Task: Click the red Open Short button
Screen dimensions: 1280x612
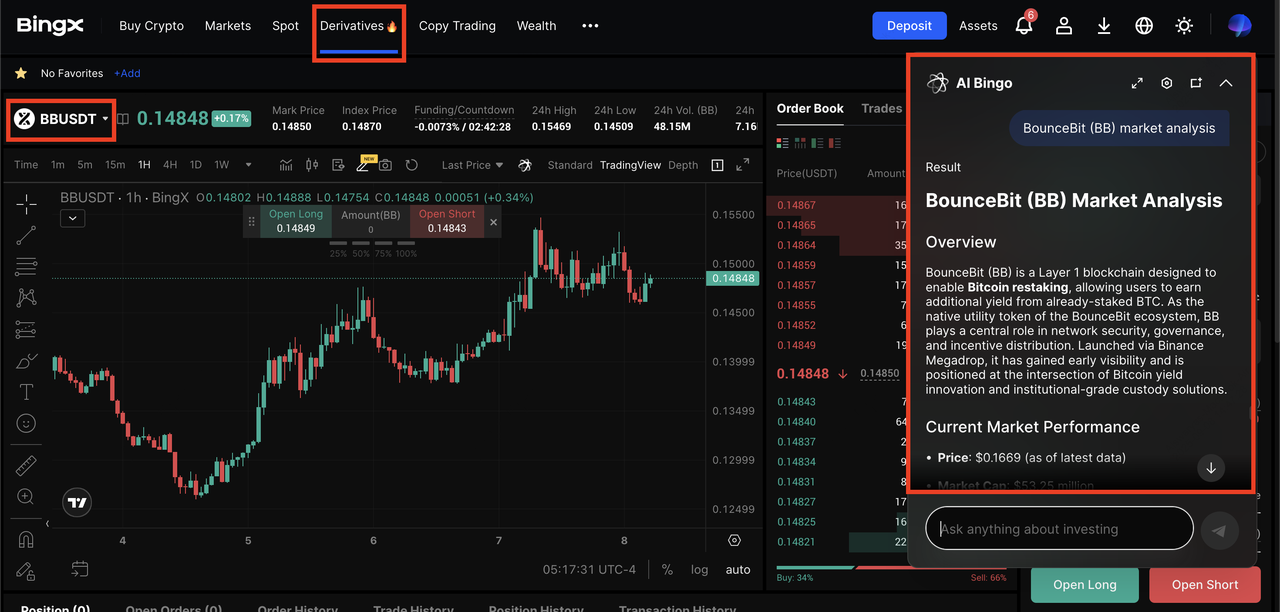Action: point(1204,585)
